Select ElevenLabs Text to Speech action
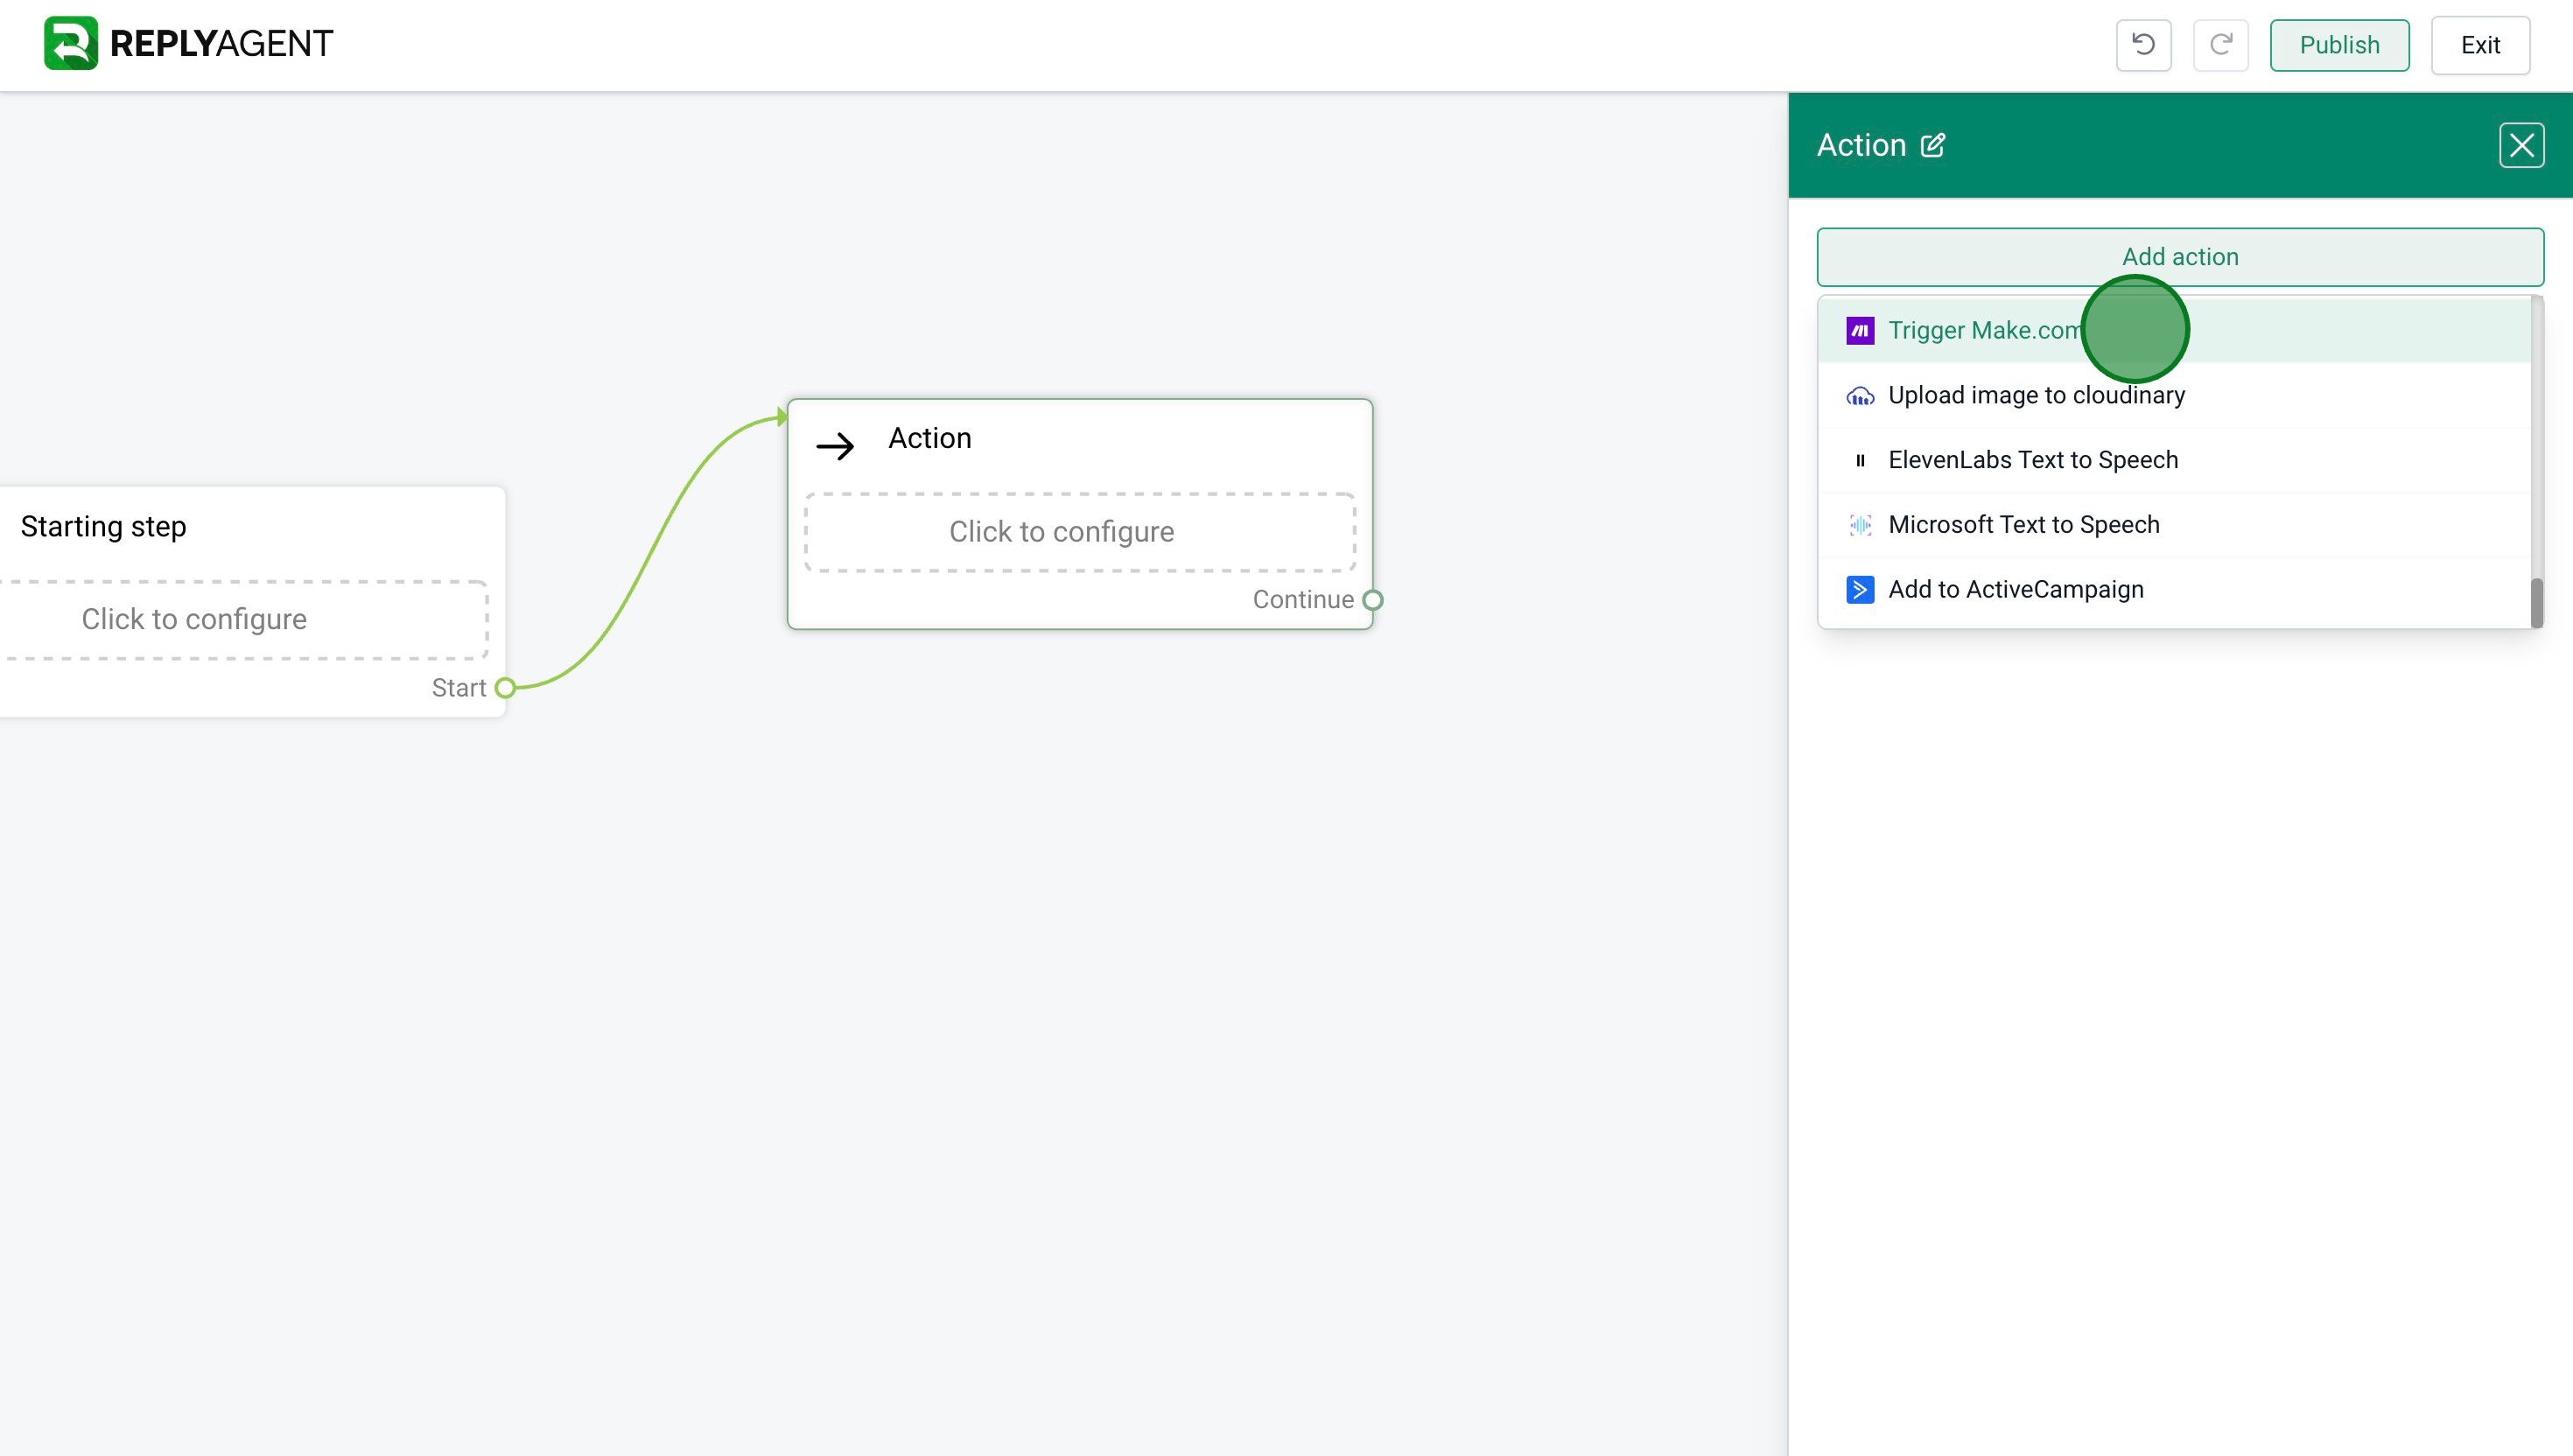 2174,460
